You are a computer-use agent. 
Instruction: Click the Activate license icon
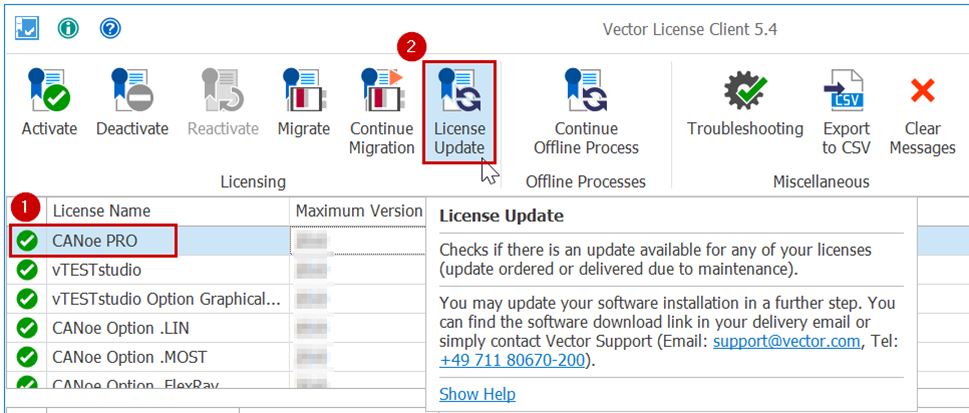[49, 92]
